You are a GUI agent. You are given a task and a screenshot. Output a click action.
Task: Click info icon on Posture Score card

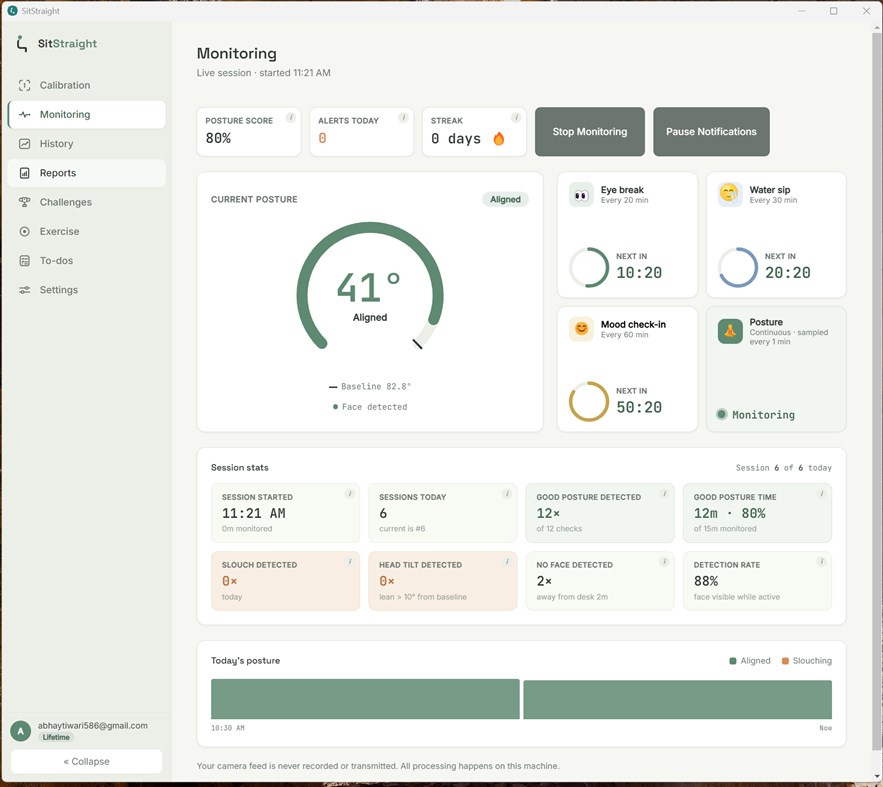(x=291, y=117)
